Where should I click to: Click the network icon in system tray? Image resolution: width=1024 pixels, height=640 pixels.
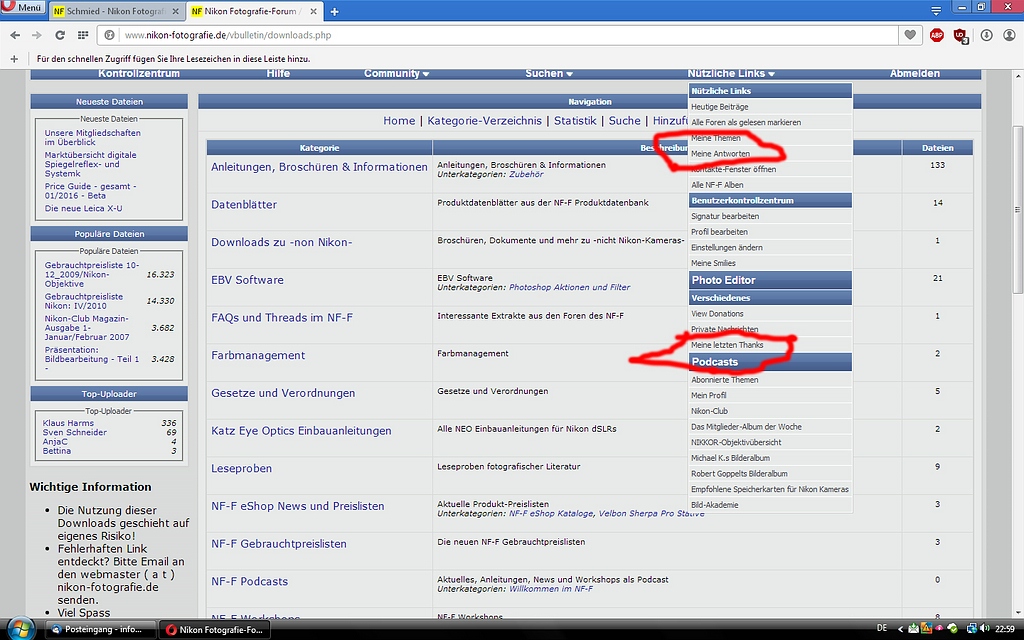click(x=971, y=628)
